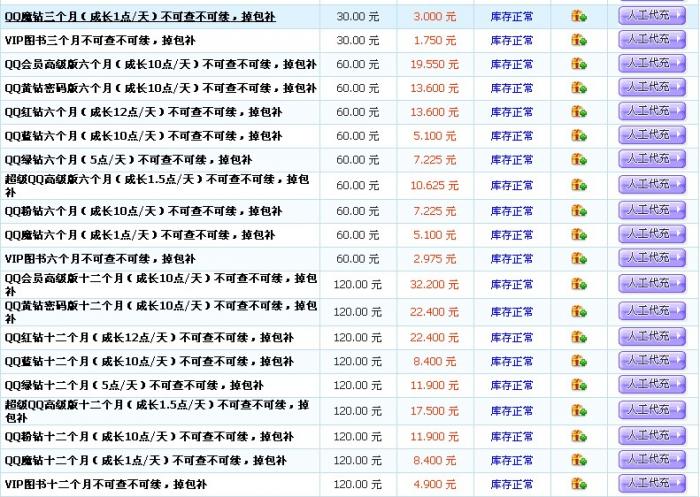
Task: Open the QQ粉钻六个月 product name
Action: click(x=143, y=211)
